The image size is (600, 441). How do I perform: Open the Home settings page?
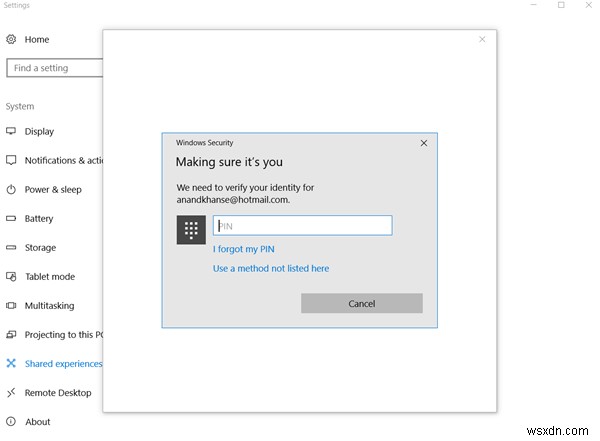pyautogui.click(x=37, y=39)
